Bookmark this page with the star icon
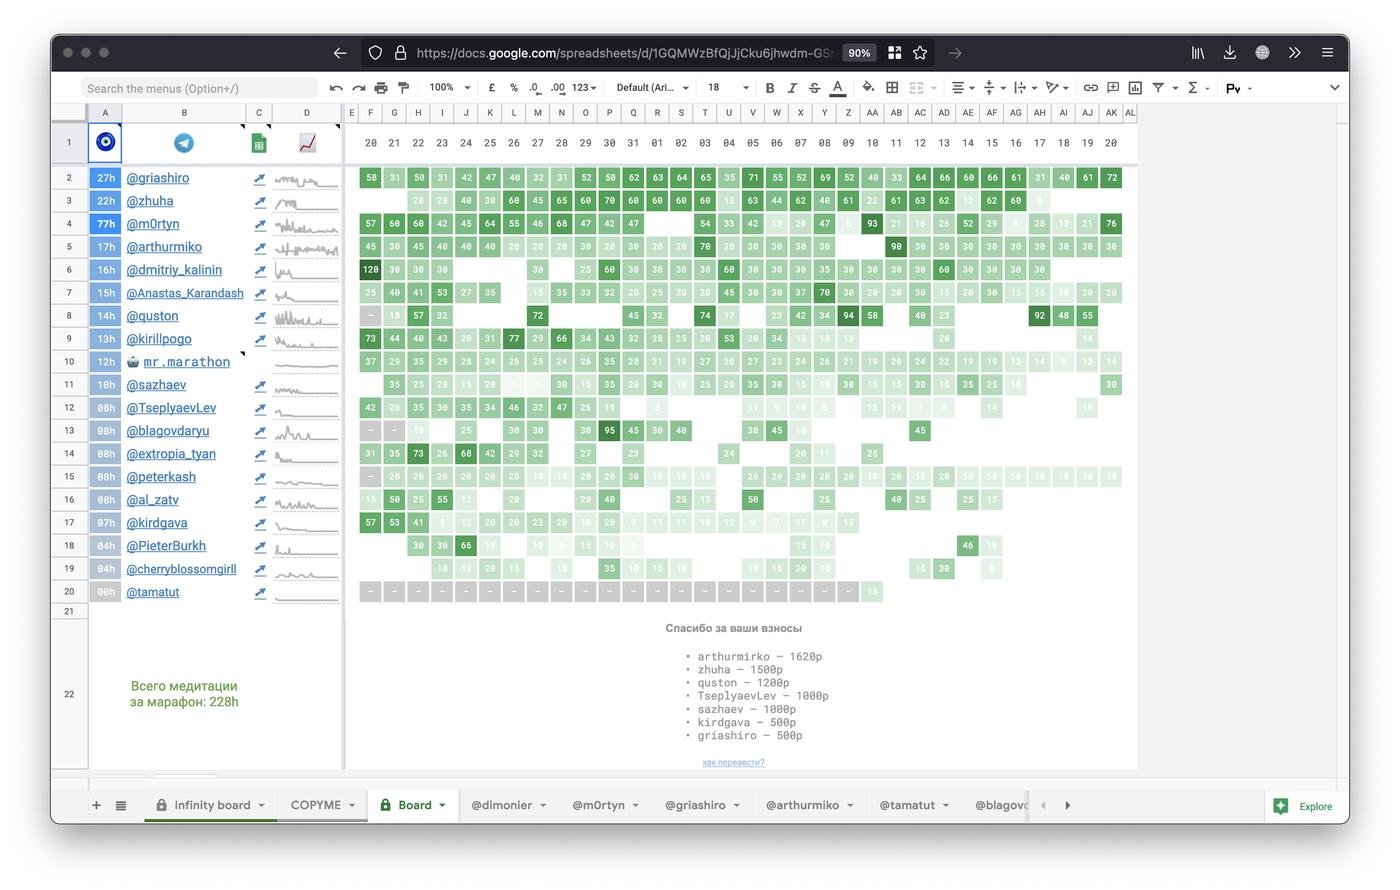Viewport: 1400px width, 890px height. click(920, 53)
